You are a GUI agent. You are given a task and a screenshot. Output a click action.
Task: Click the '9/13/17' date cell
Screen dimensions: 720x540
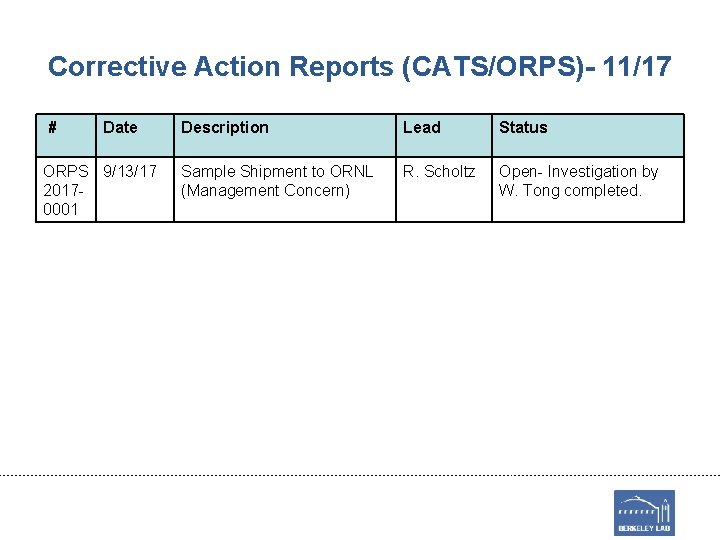135,190
